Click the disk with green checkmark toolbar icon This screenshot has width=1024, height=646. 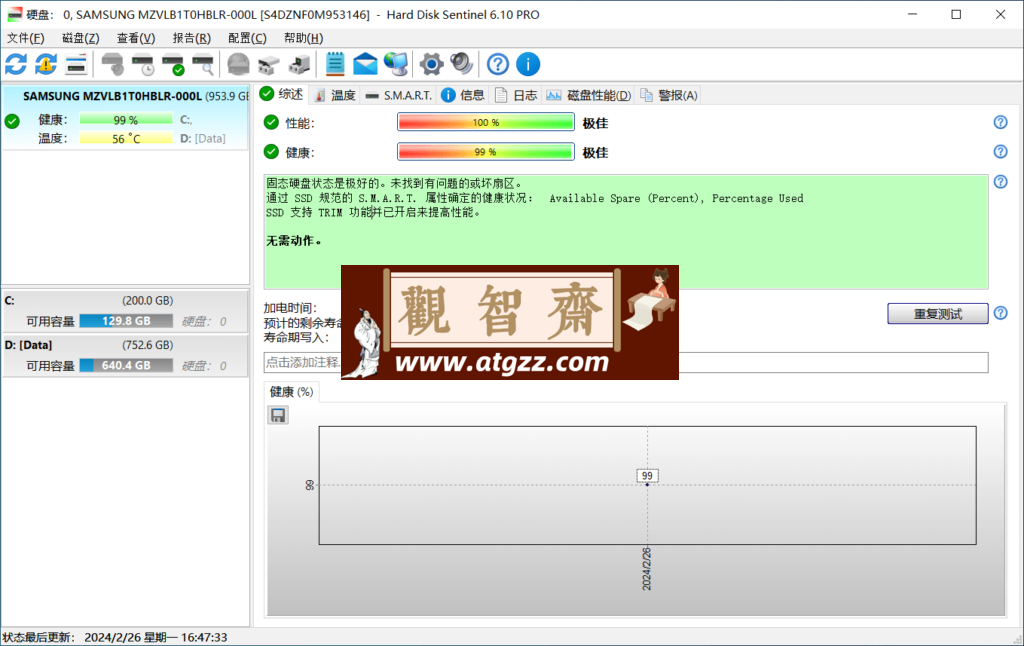(x=173, y=64)
